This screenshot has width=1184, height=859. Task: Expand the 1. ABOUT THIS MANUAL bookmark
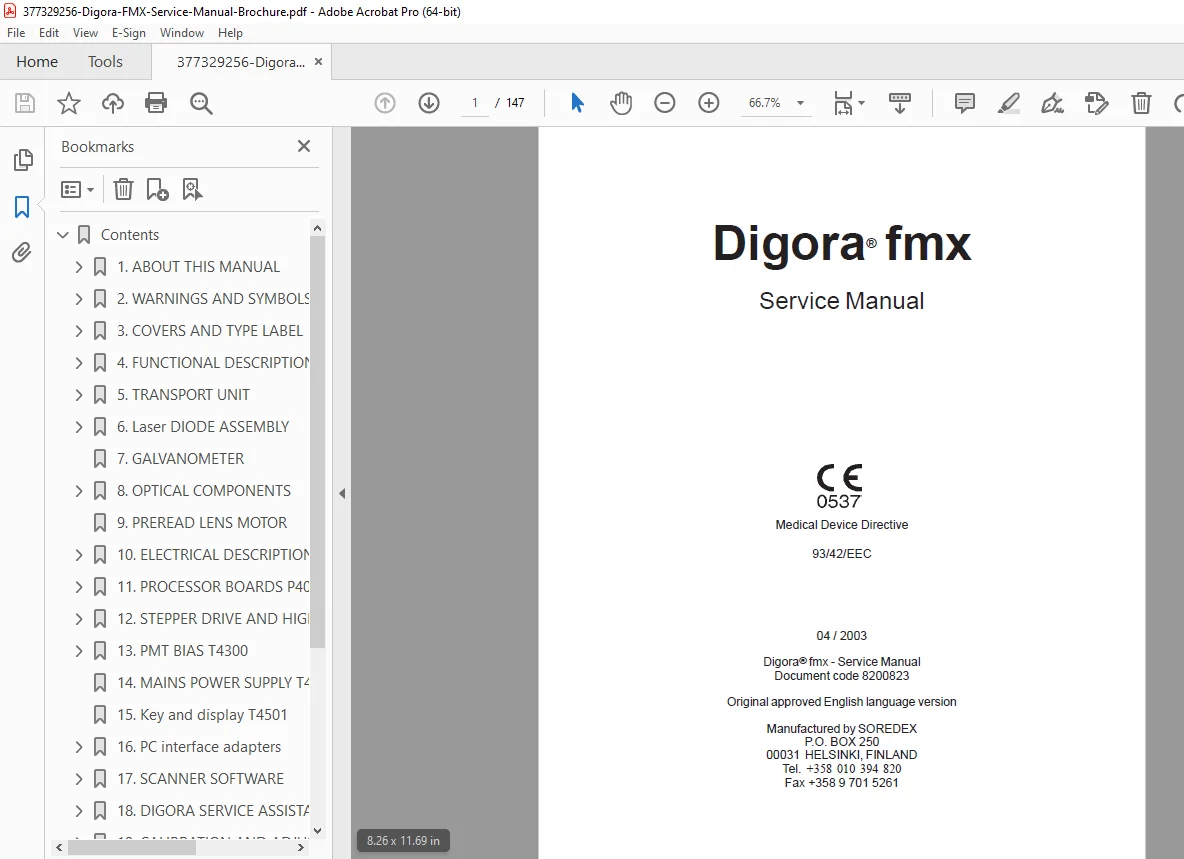[x=79, y=266]
